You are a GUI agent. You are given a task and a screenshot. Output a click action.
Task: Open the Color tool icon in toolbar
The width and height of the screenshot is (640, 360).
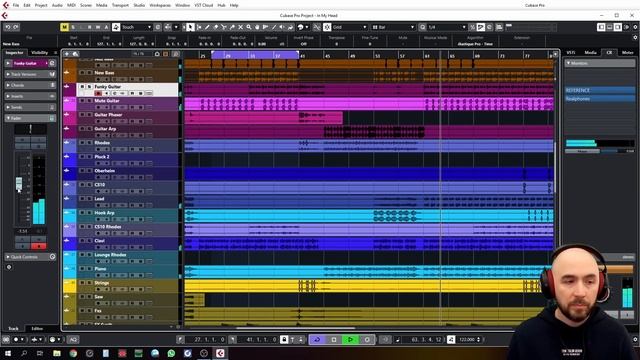click(300, 27)
